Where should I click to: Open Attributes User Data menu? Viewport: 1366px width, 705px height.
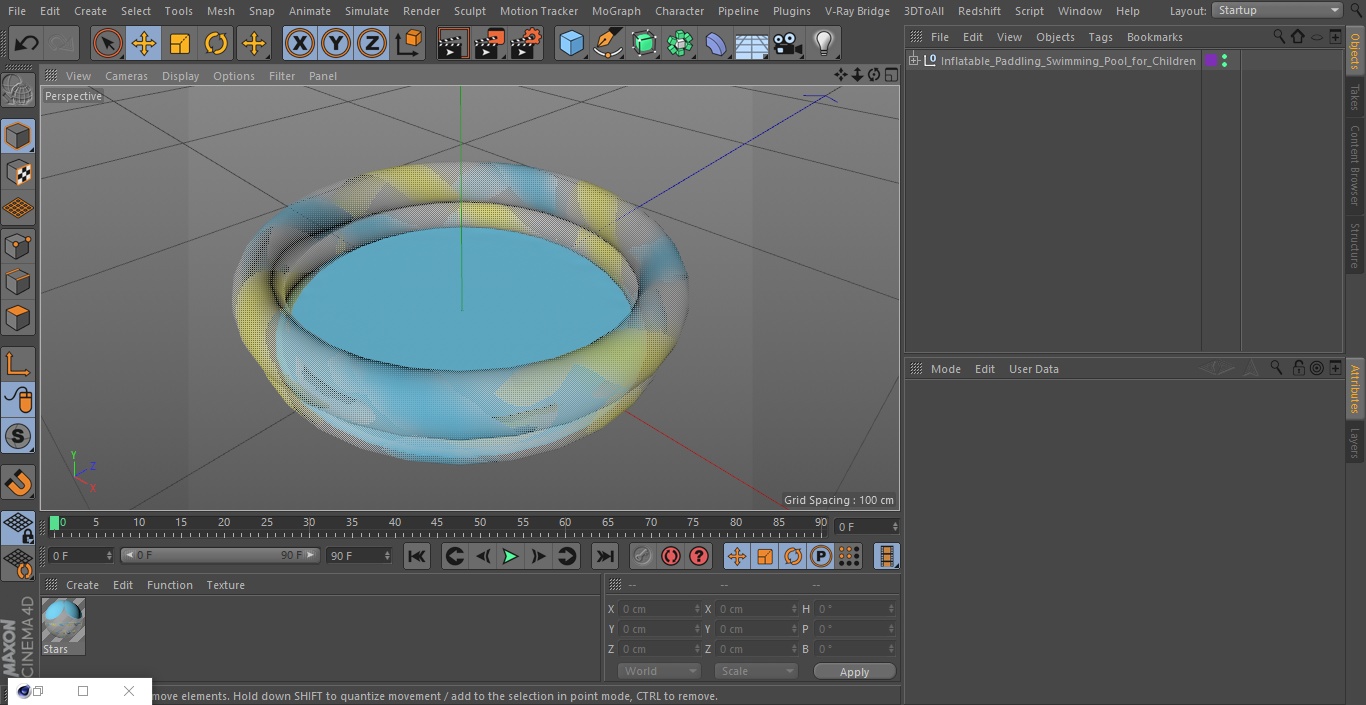1033,369
